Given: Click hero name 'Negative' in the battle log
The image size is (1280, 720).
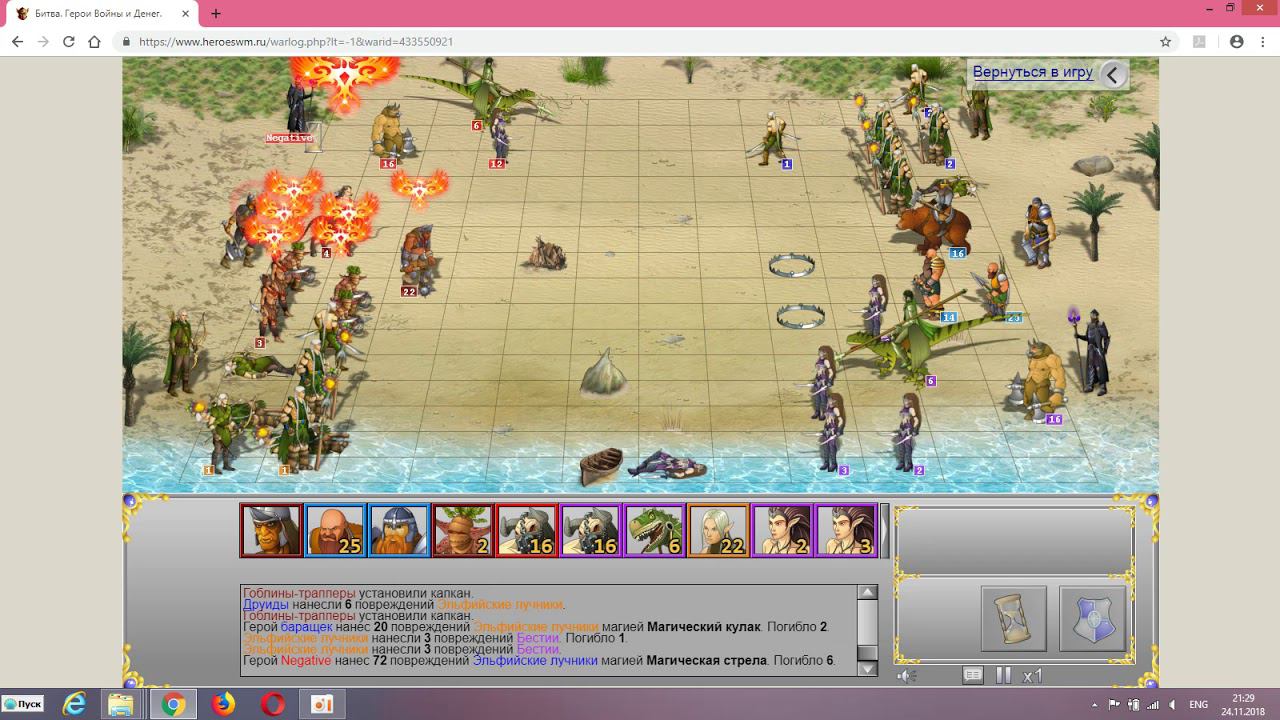Looking at the screenshot, I should click(306, 661).
